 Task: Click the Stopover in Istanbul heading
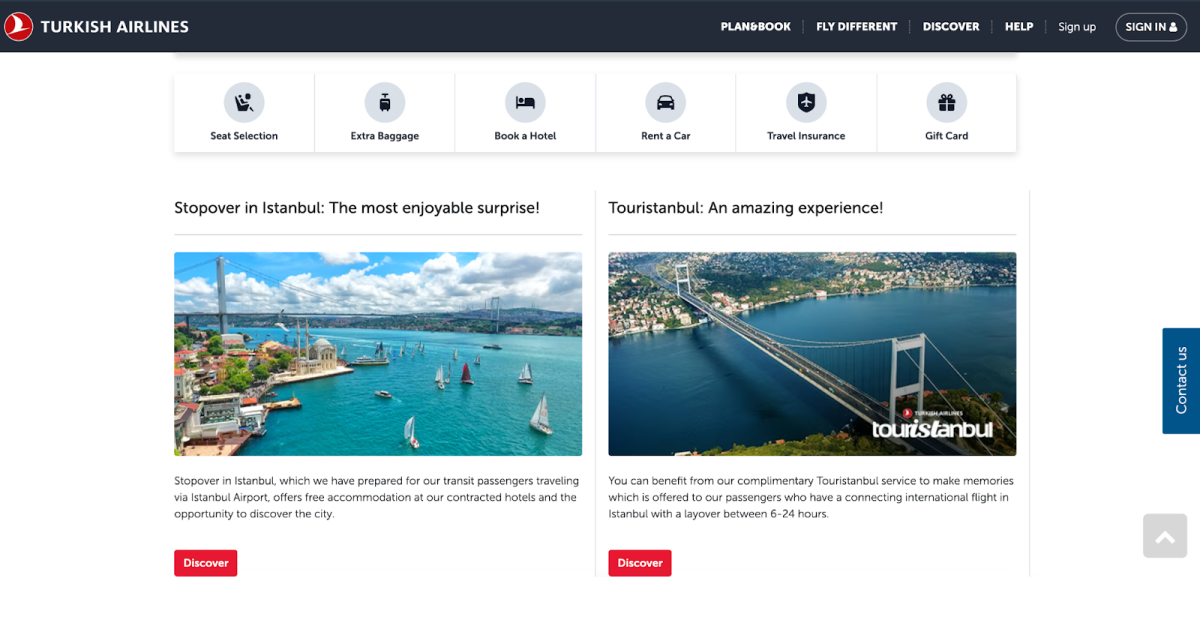click(x=357, y=208)
